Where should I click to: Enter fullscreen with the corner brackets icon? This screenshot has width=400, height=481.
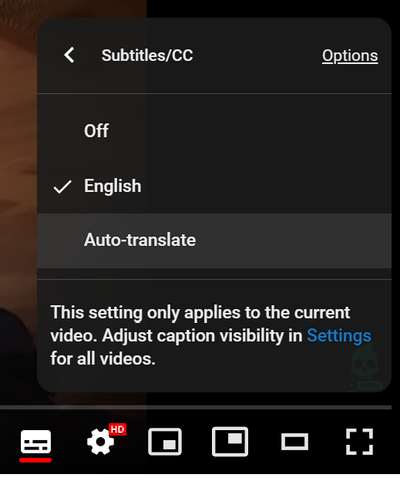coord(359,442)
